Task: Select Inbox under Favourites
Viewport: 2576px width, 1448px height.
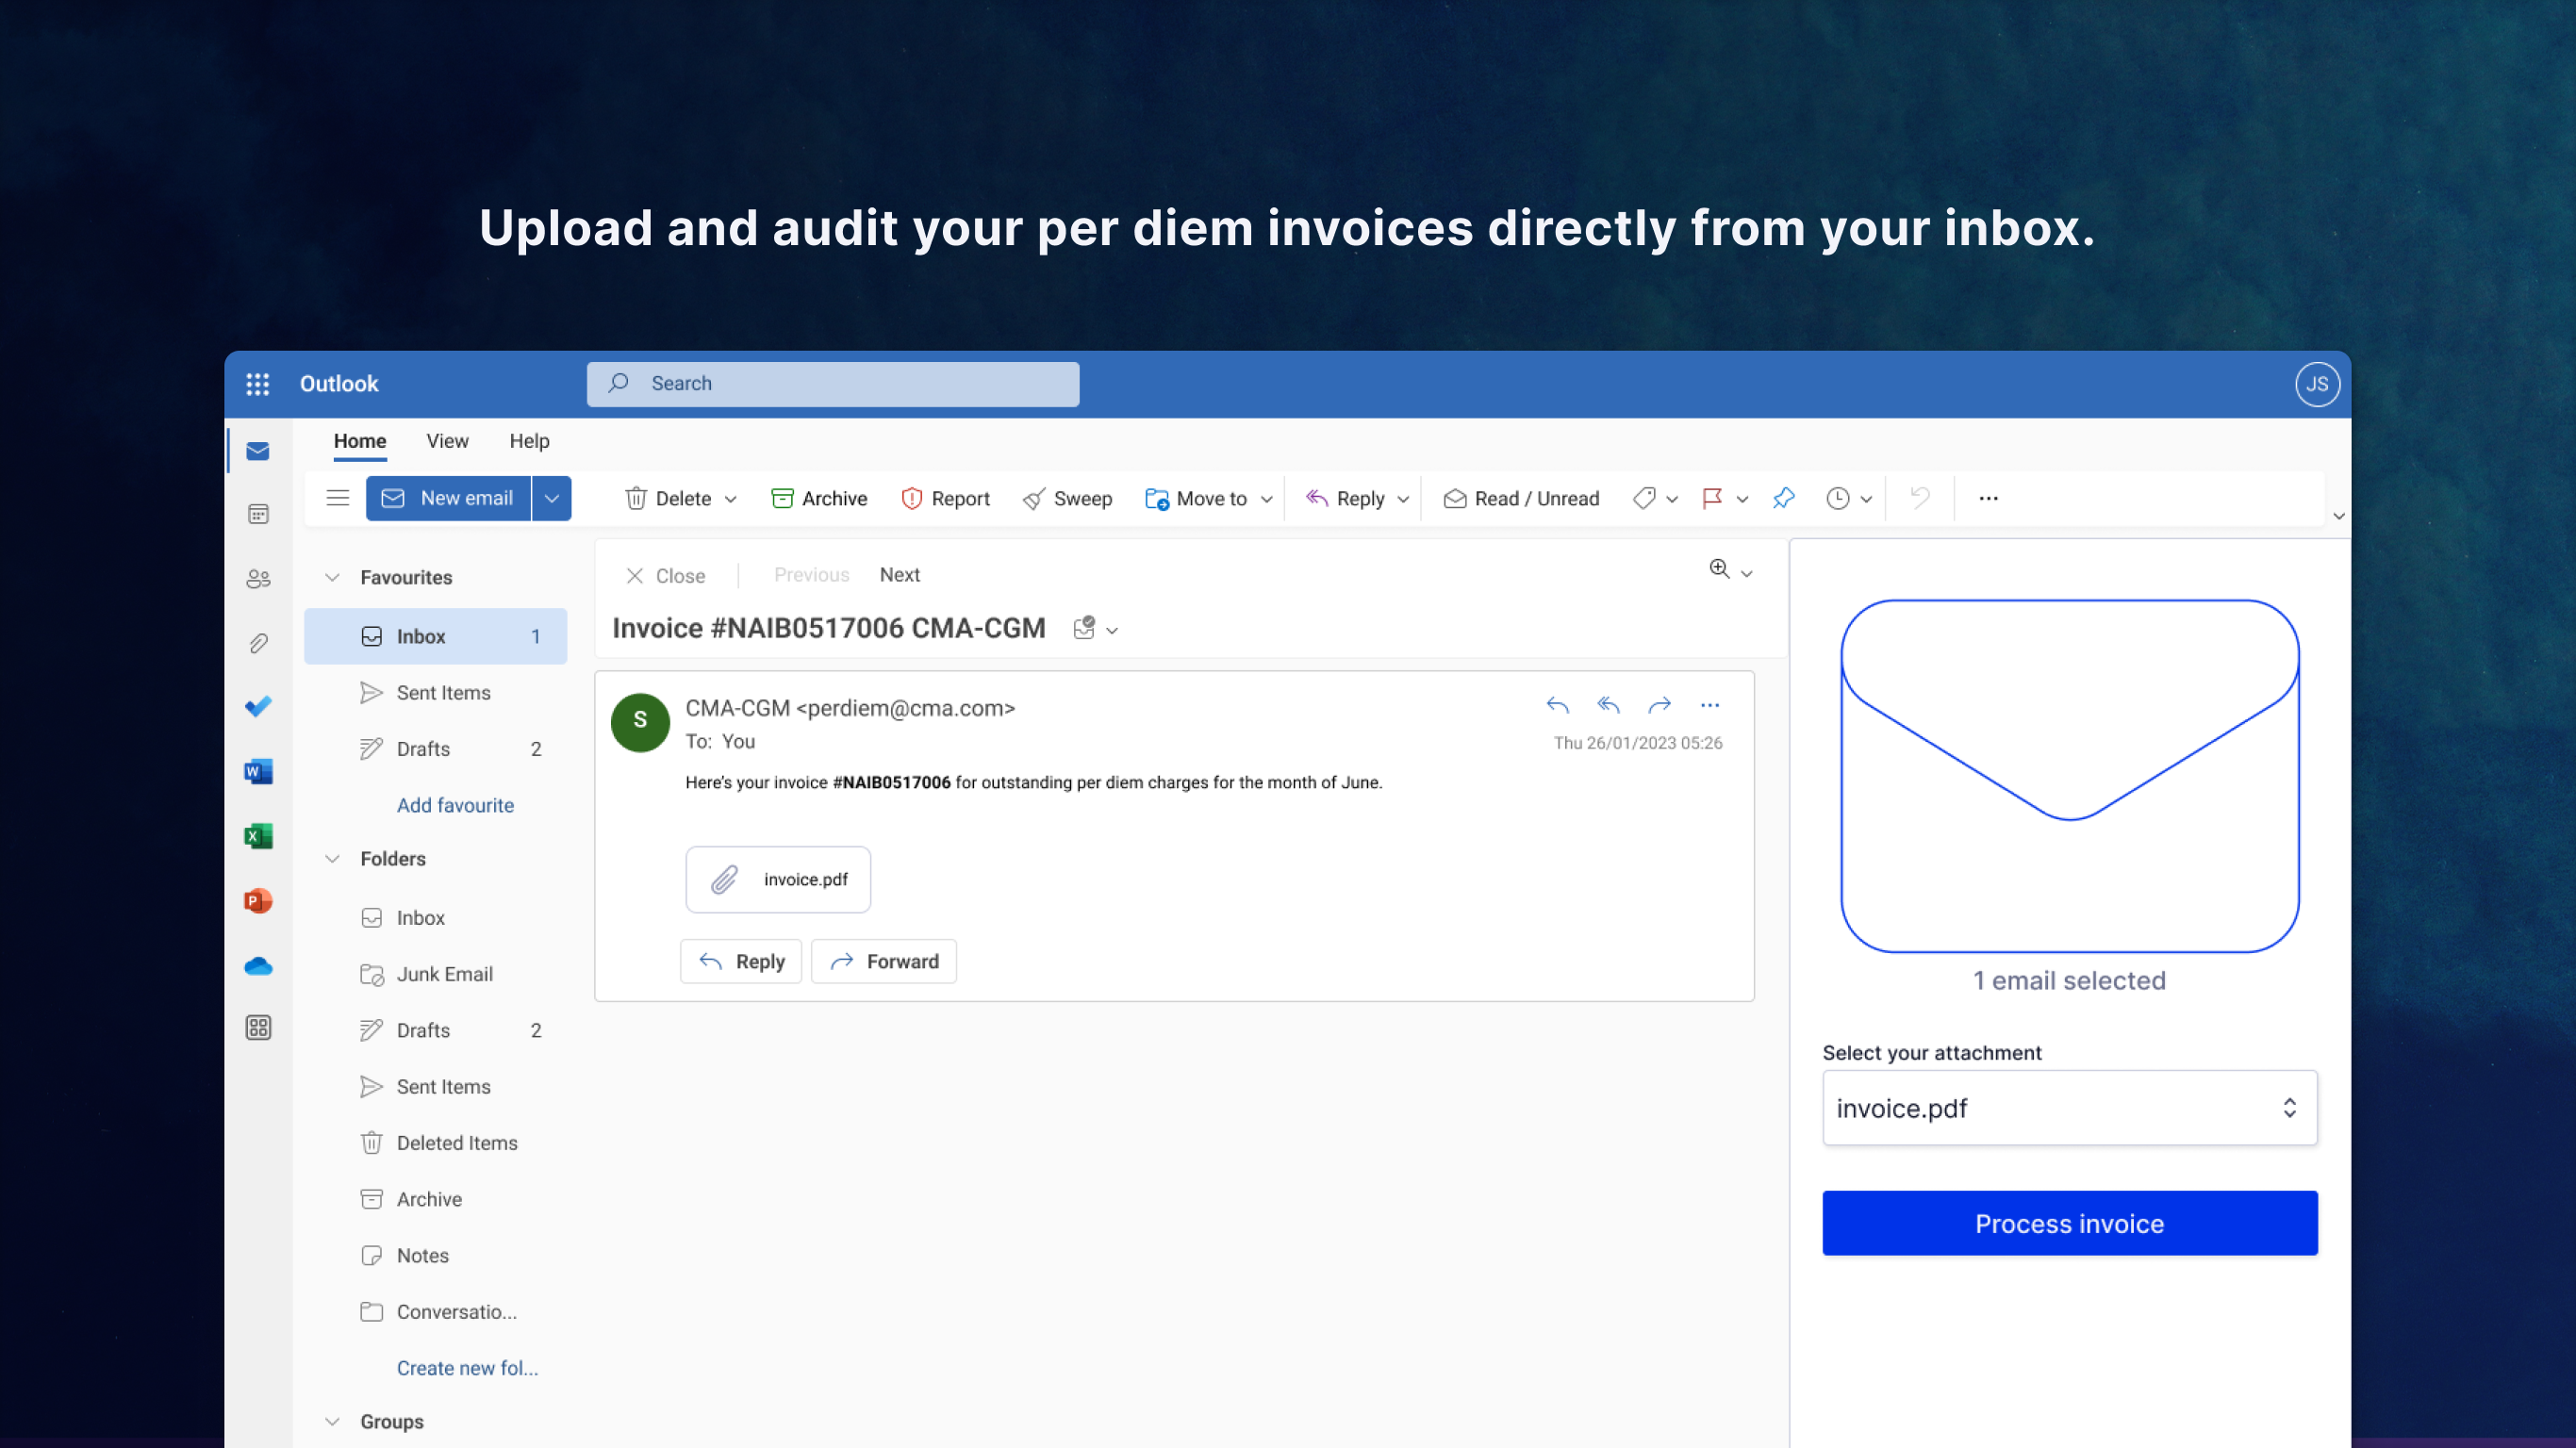Action: click(435, 636)
